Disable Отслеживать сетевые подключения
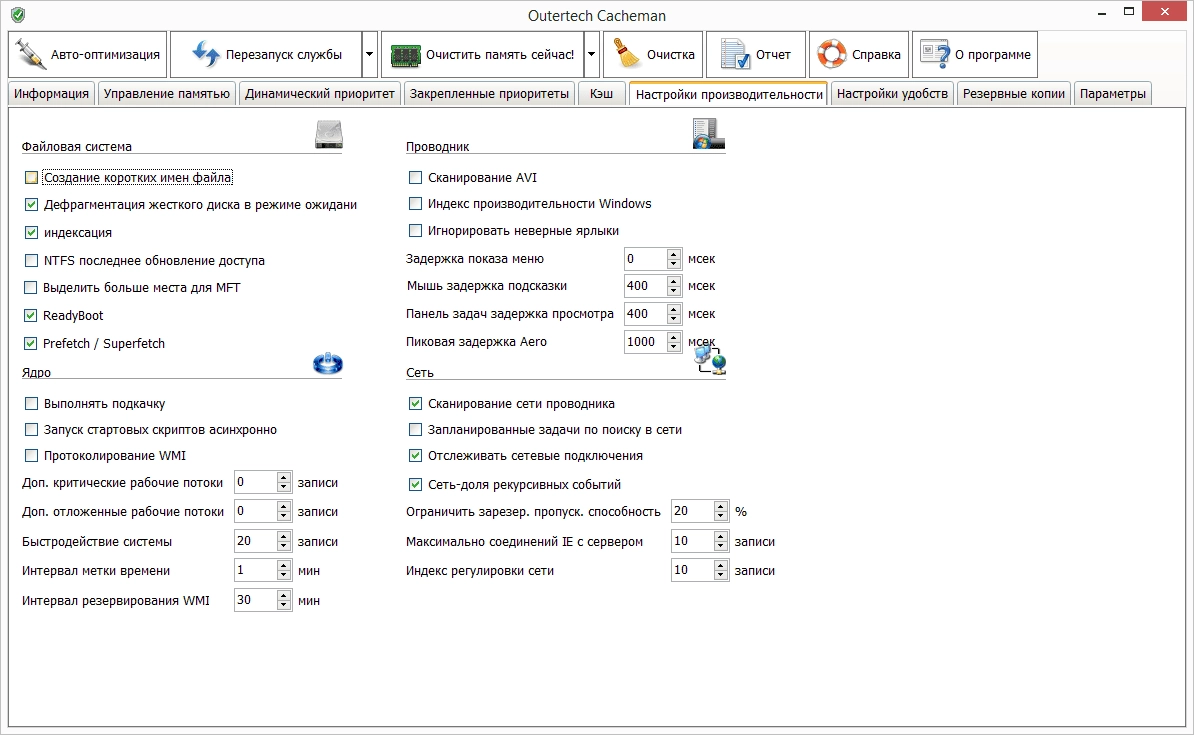 tap(415, 455)
